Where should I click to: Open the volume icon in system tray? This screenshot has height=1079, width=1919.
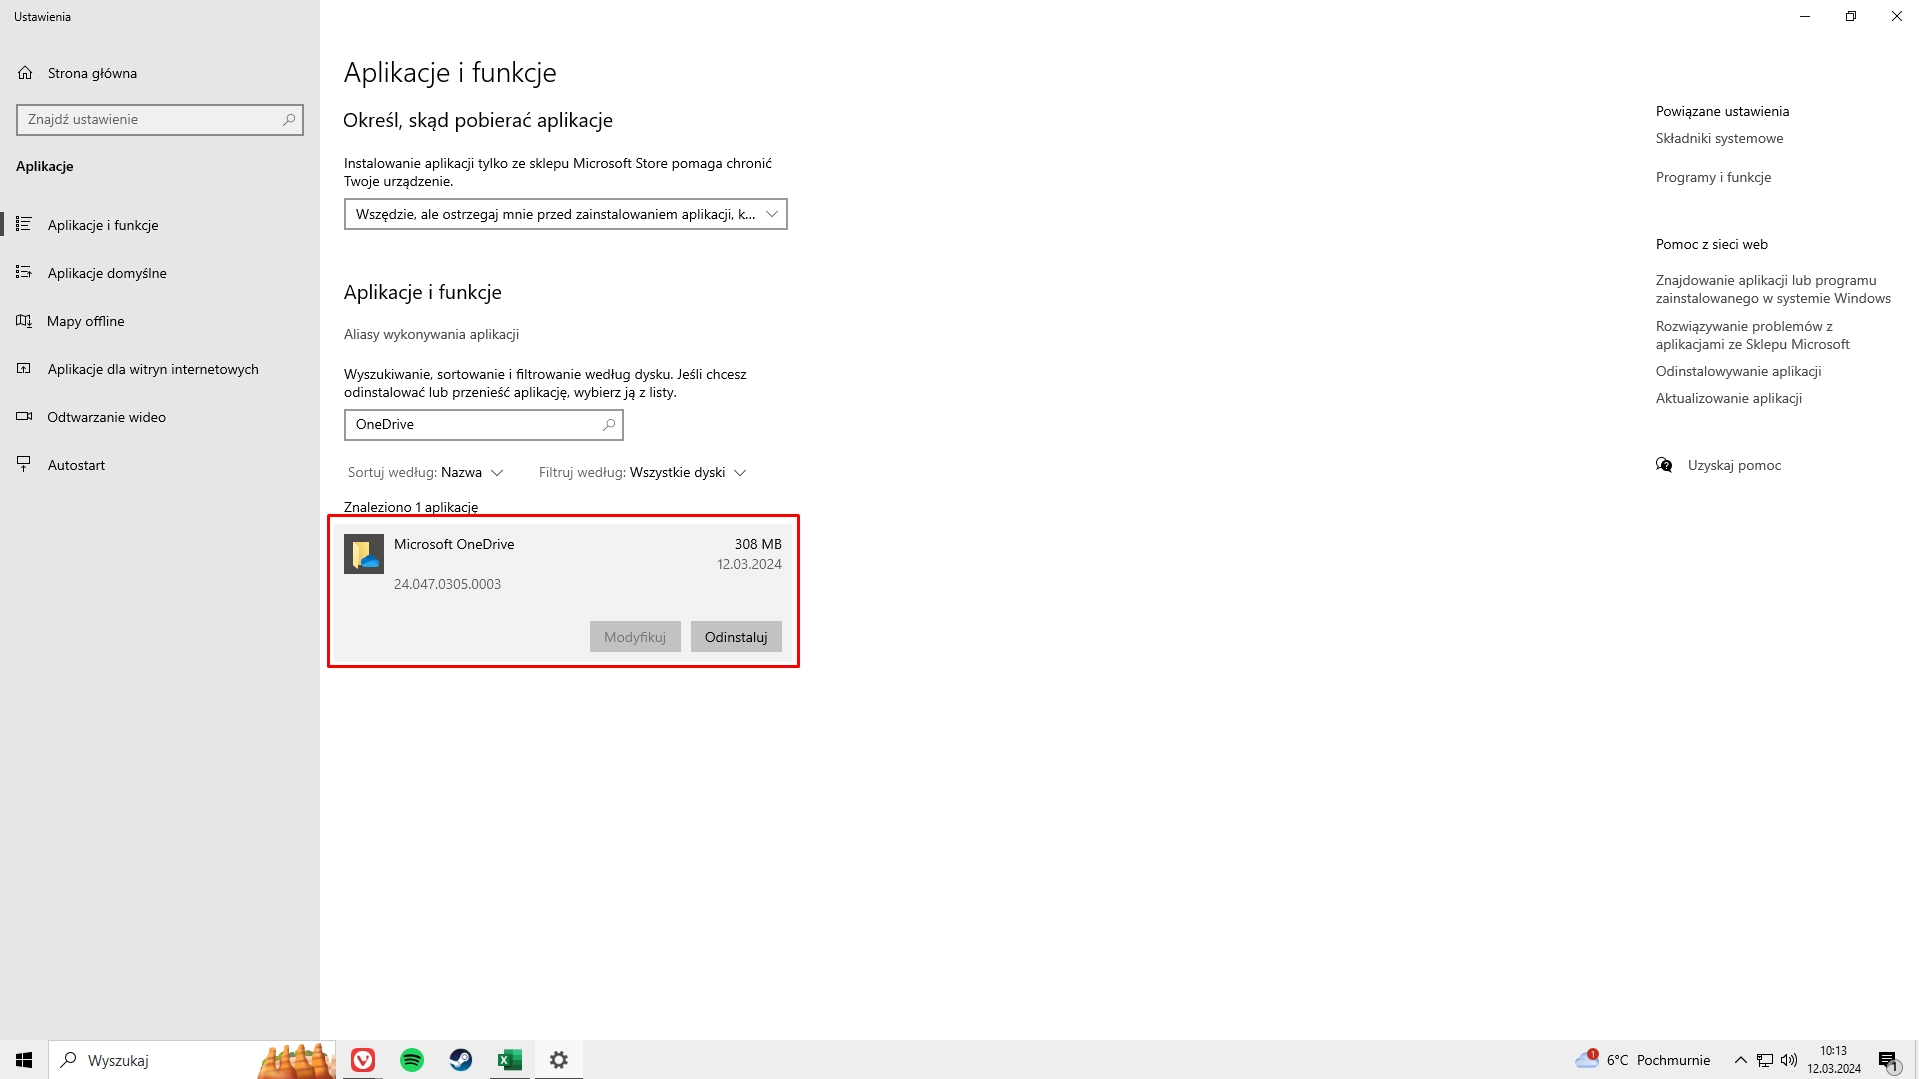tap(1789, 1060)
